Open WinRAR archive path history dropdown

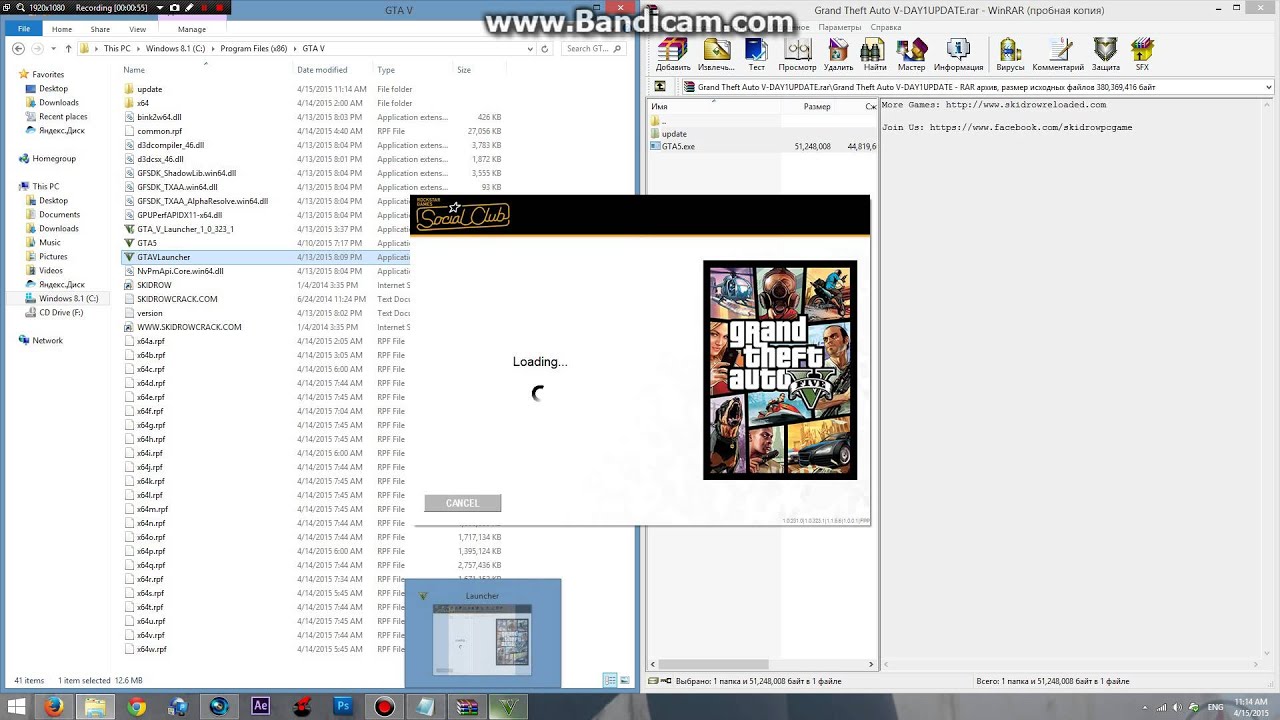1268,87
